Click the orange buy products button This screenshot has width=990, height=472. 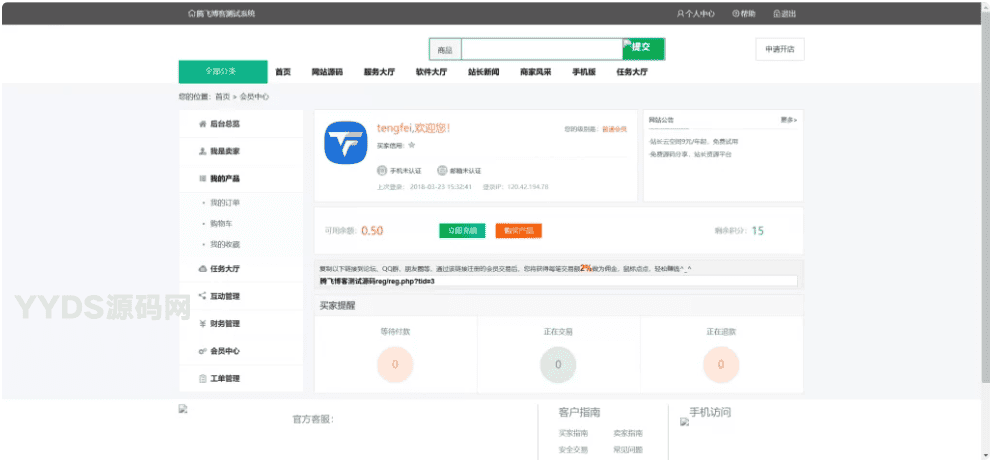(518, 230)
